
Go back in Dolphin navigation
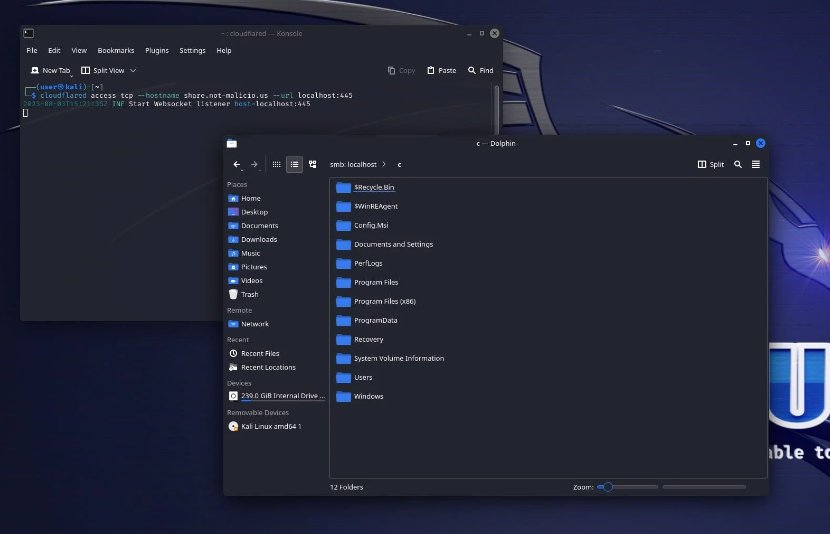(x=237, y=165)
